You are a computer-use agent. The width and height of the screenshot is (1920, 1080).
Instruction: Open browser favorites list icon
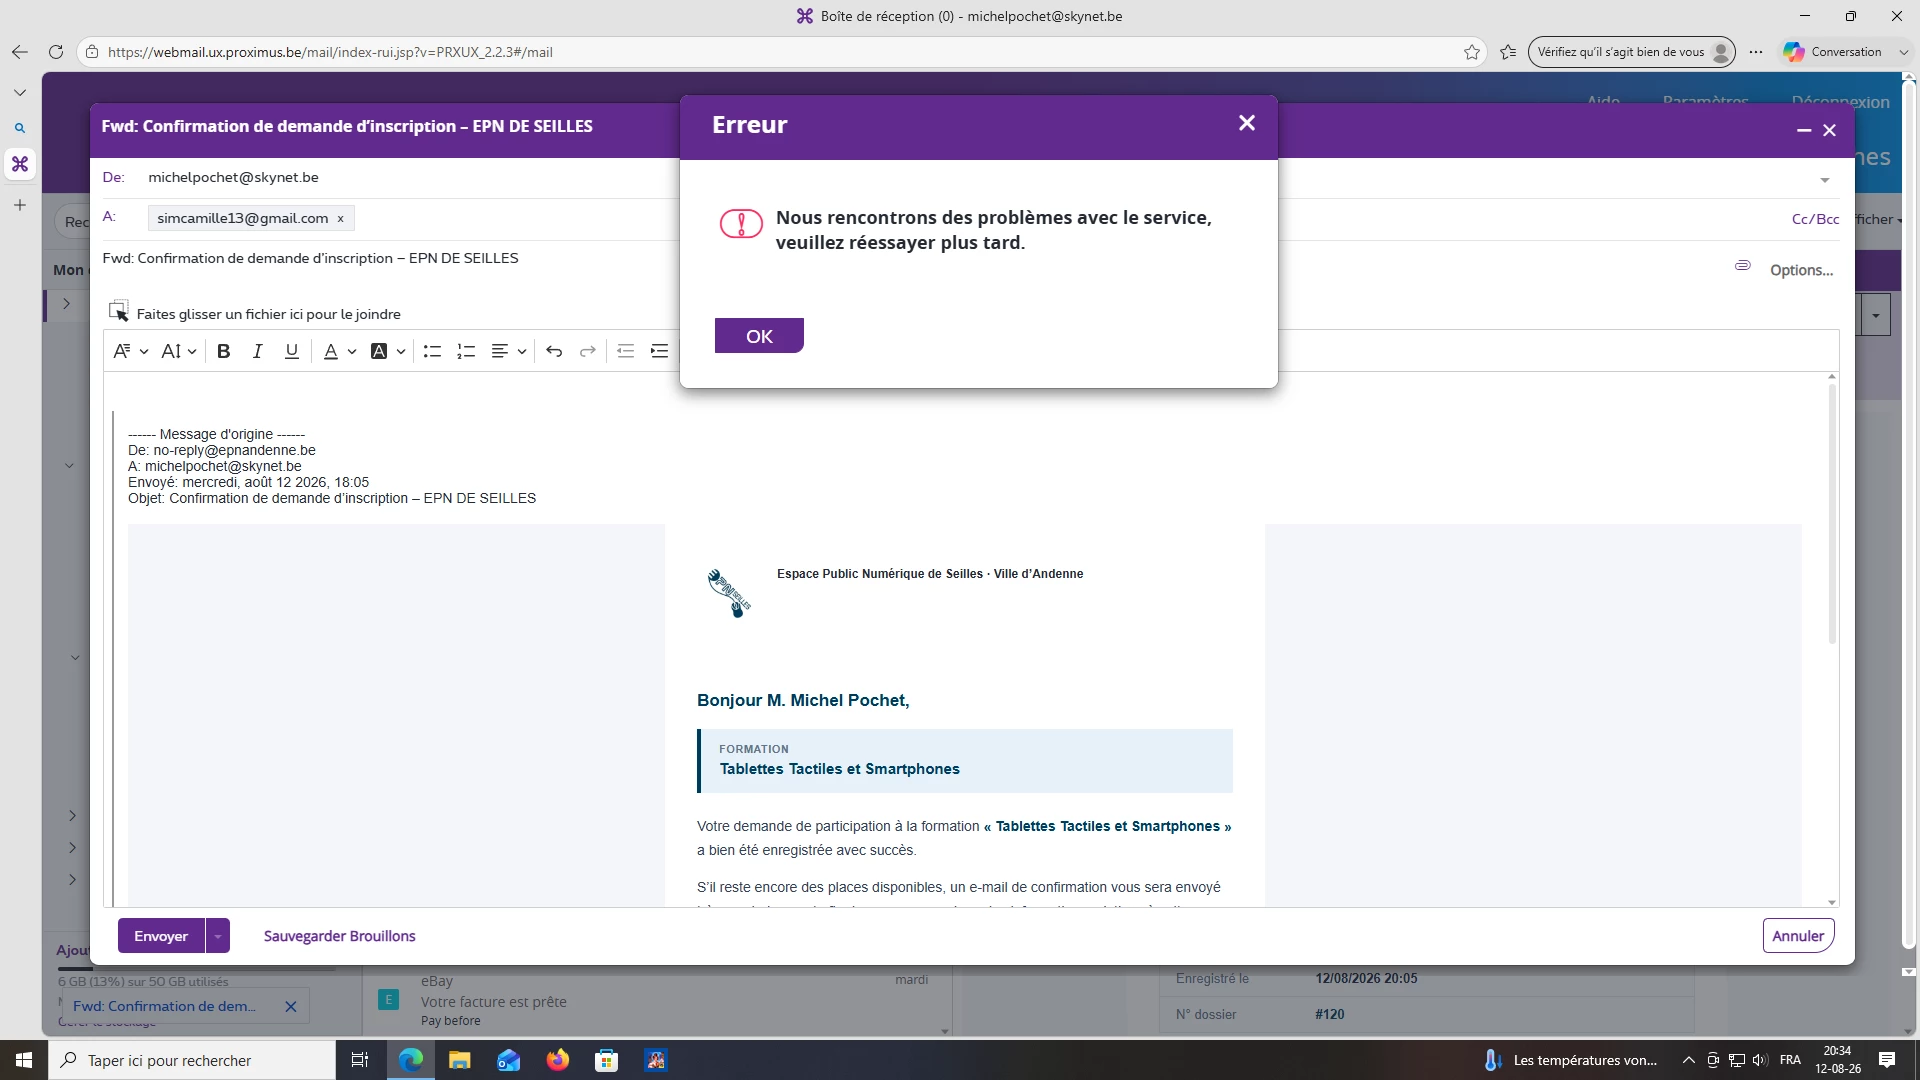click(x=1508, y=52)
